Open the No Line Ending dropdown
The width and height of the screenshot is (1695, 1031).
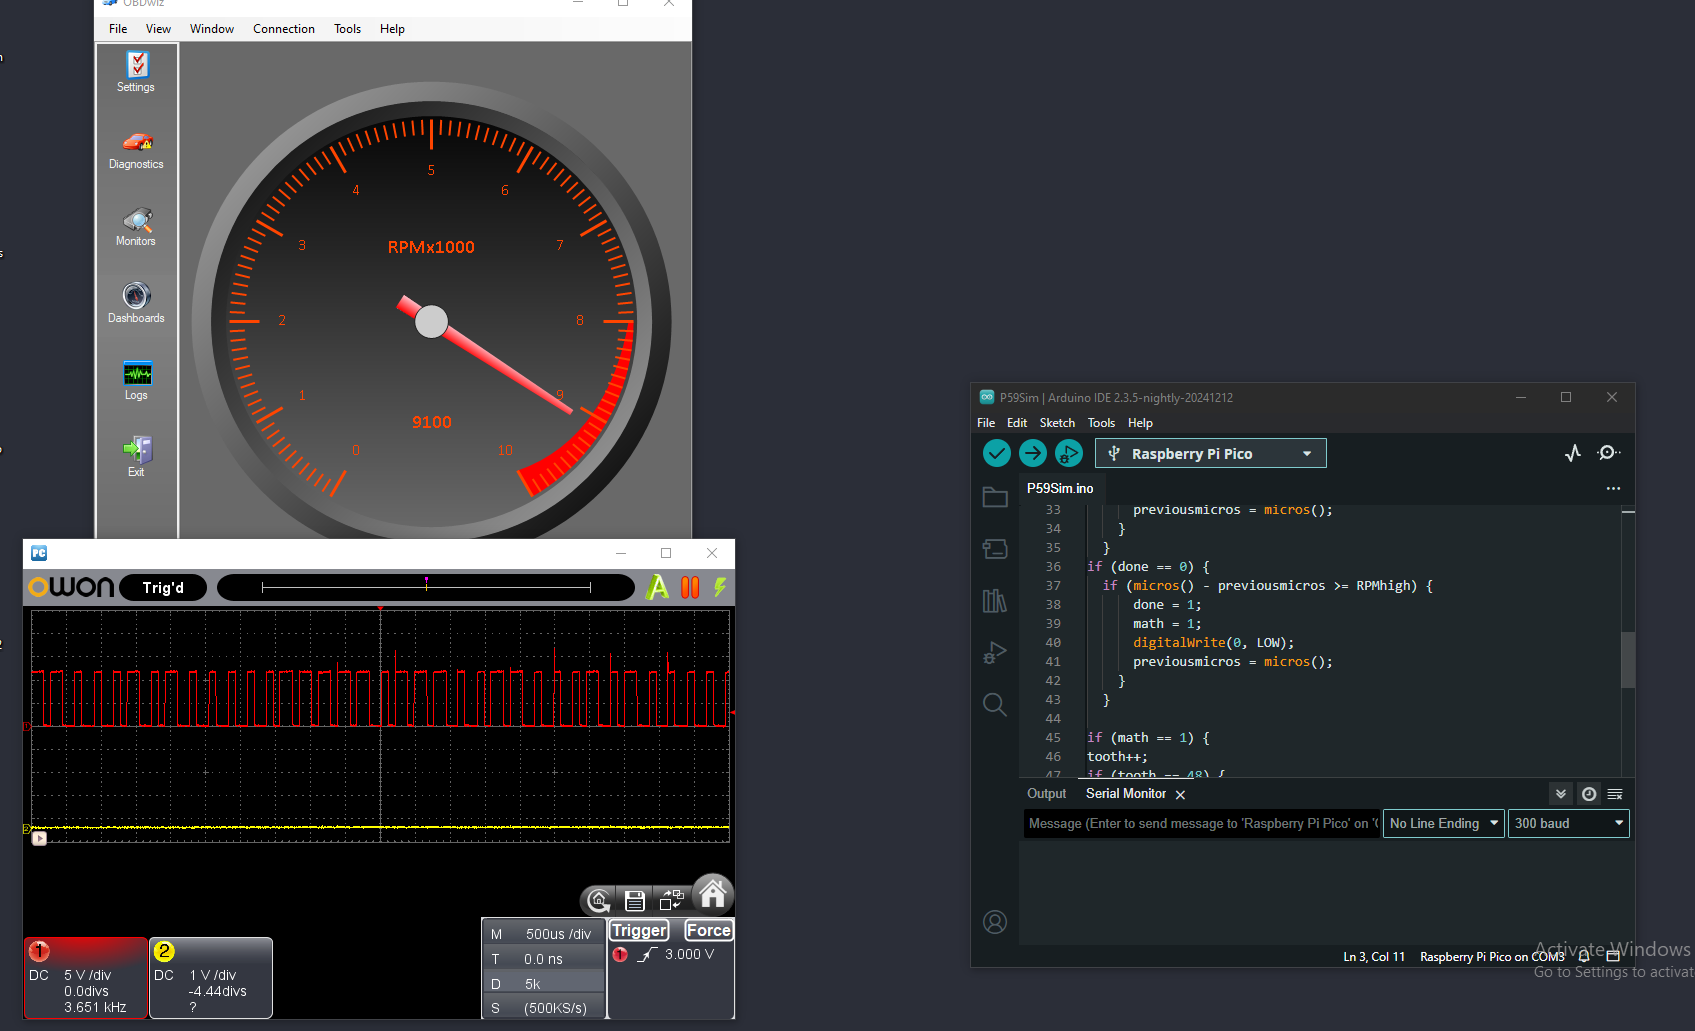click(1444, 823)
